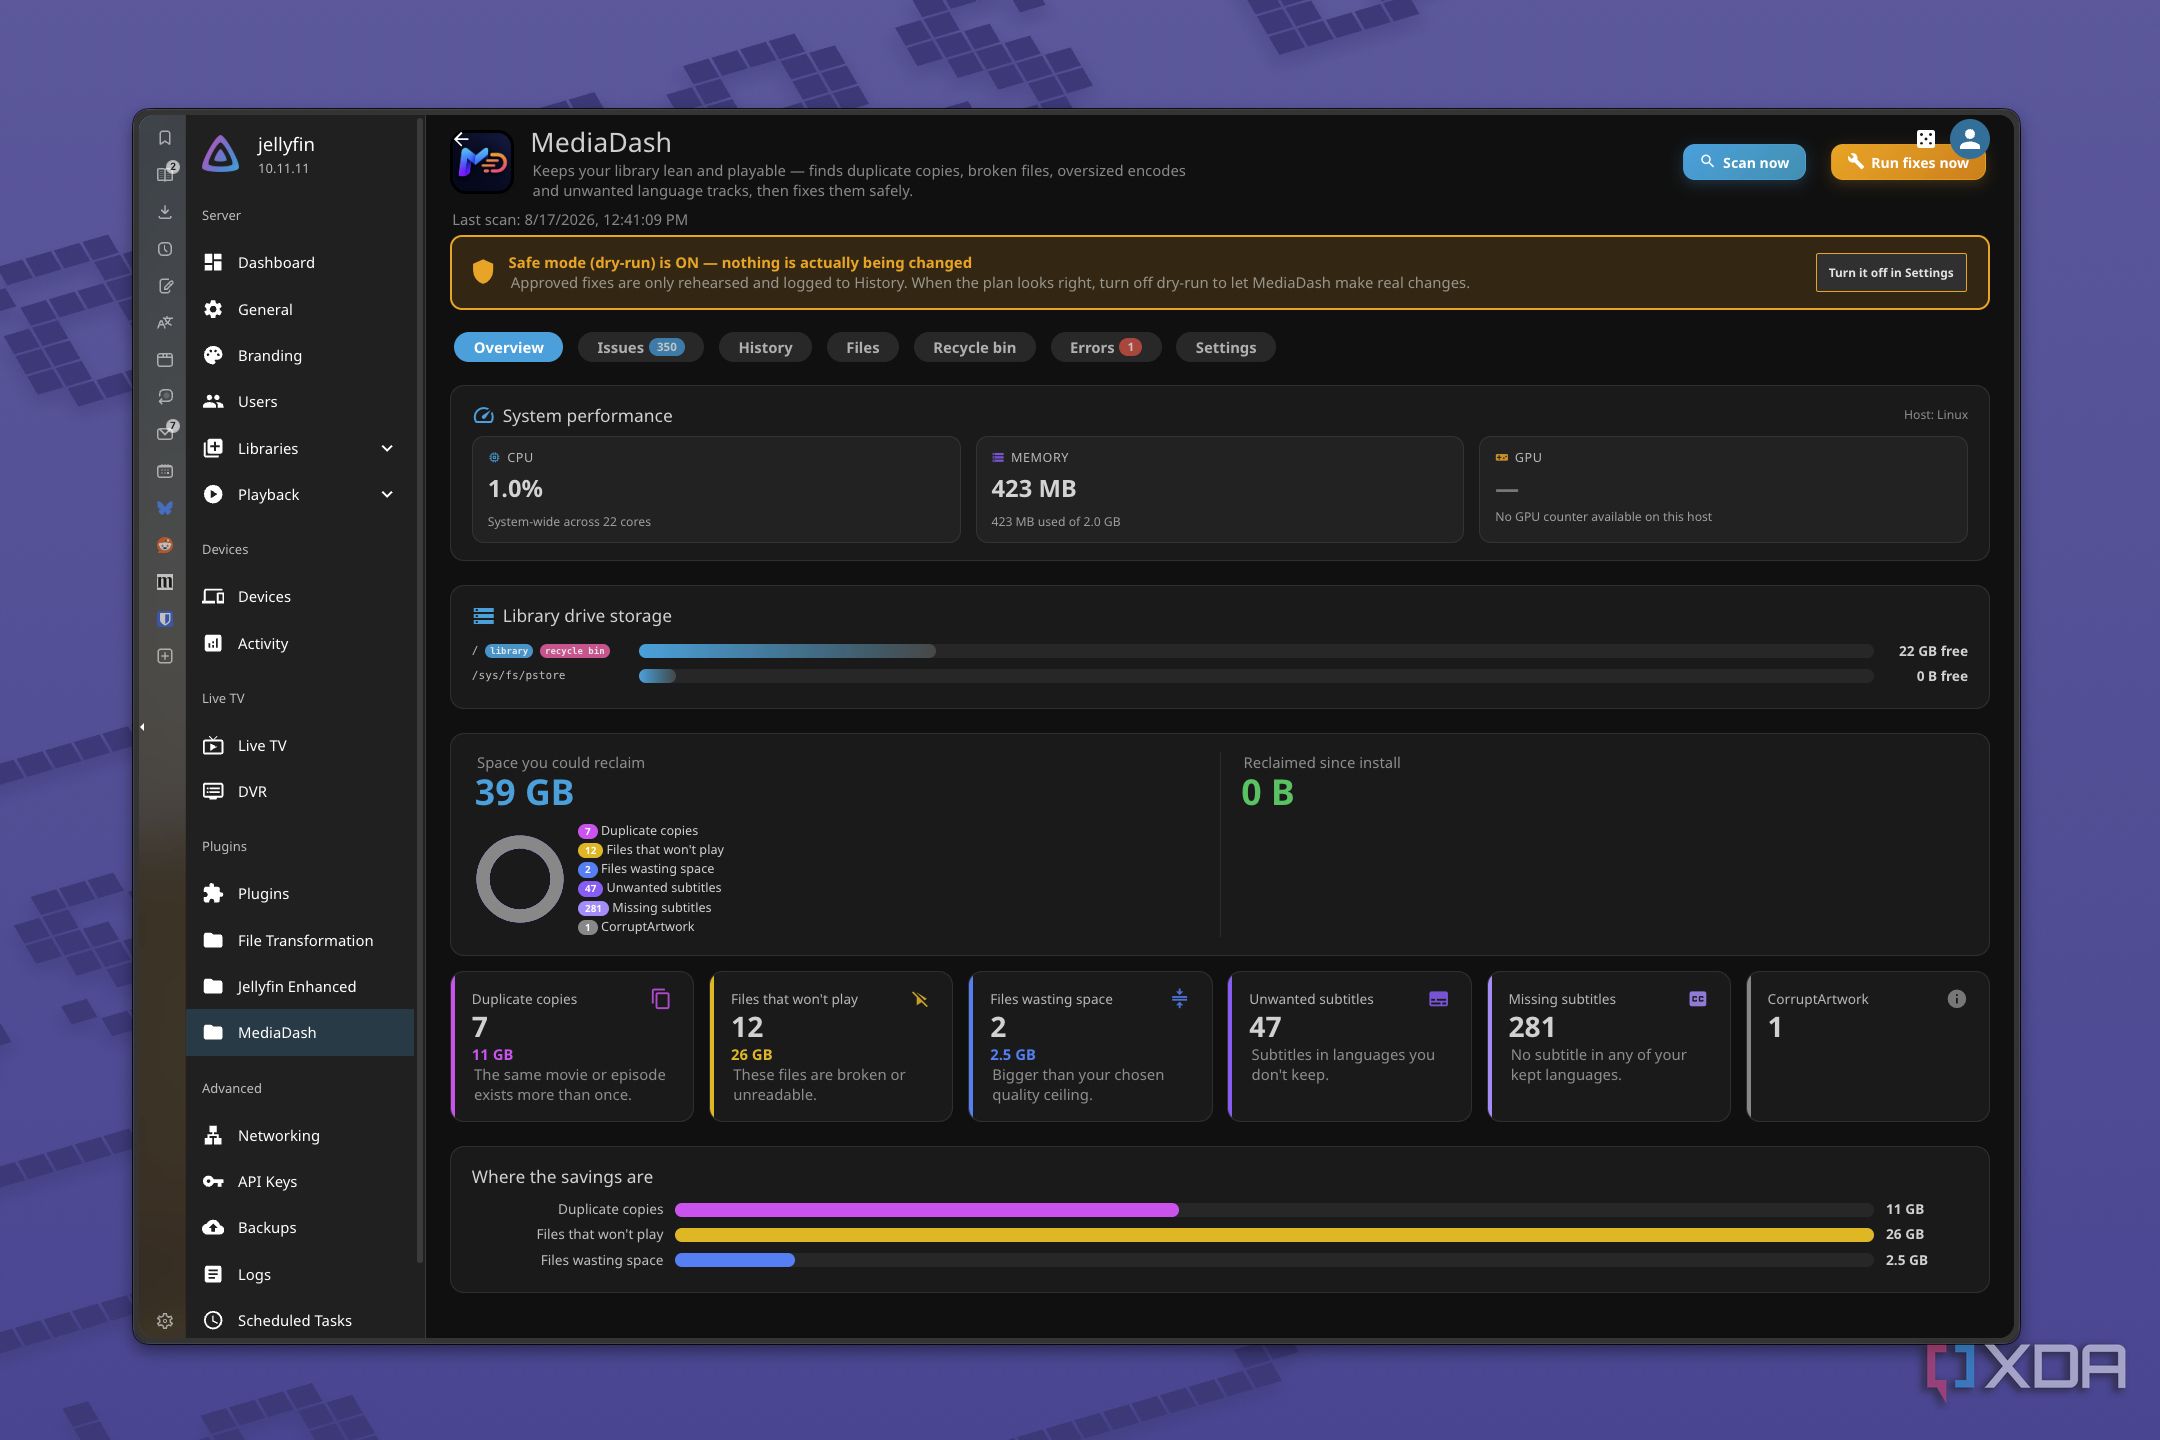Click the Run fixes now button
The height and width of the screenshot is (1440, 2160).
(1907, 162)
